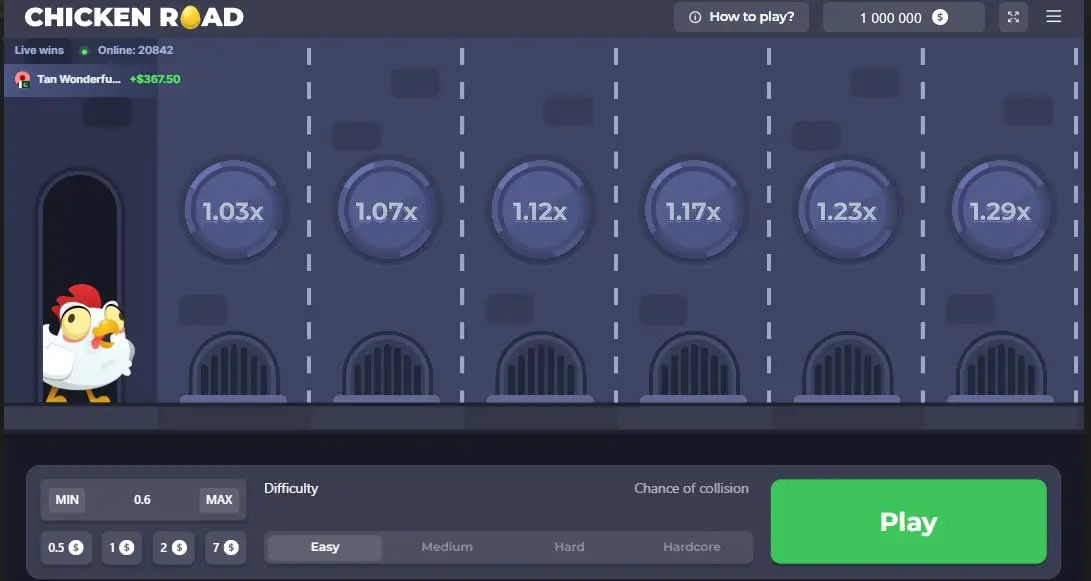1091x581 pixels.
Task: Set bet to MAX
Action: tap(219, 500)
